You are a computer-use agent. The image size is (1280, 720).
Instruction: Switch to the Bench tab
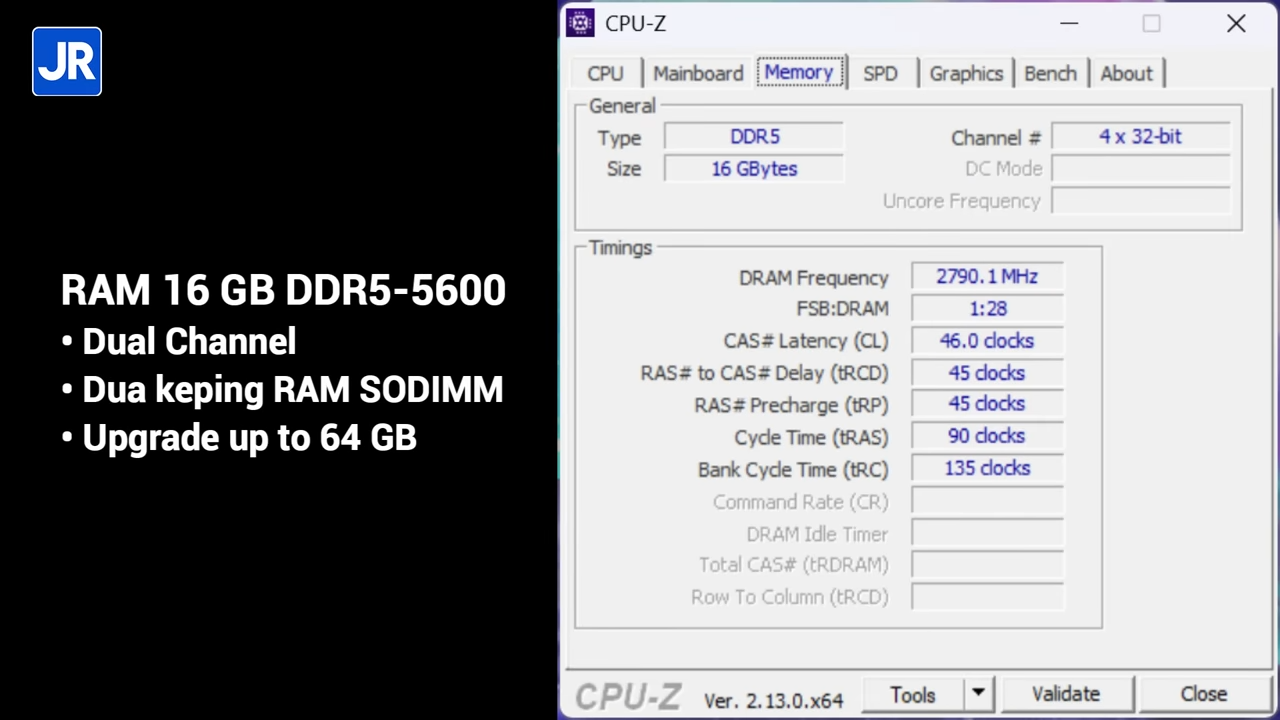tap(1050, 73)
